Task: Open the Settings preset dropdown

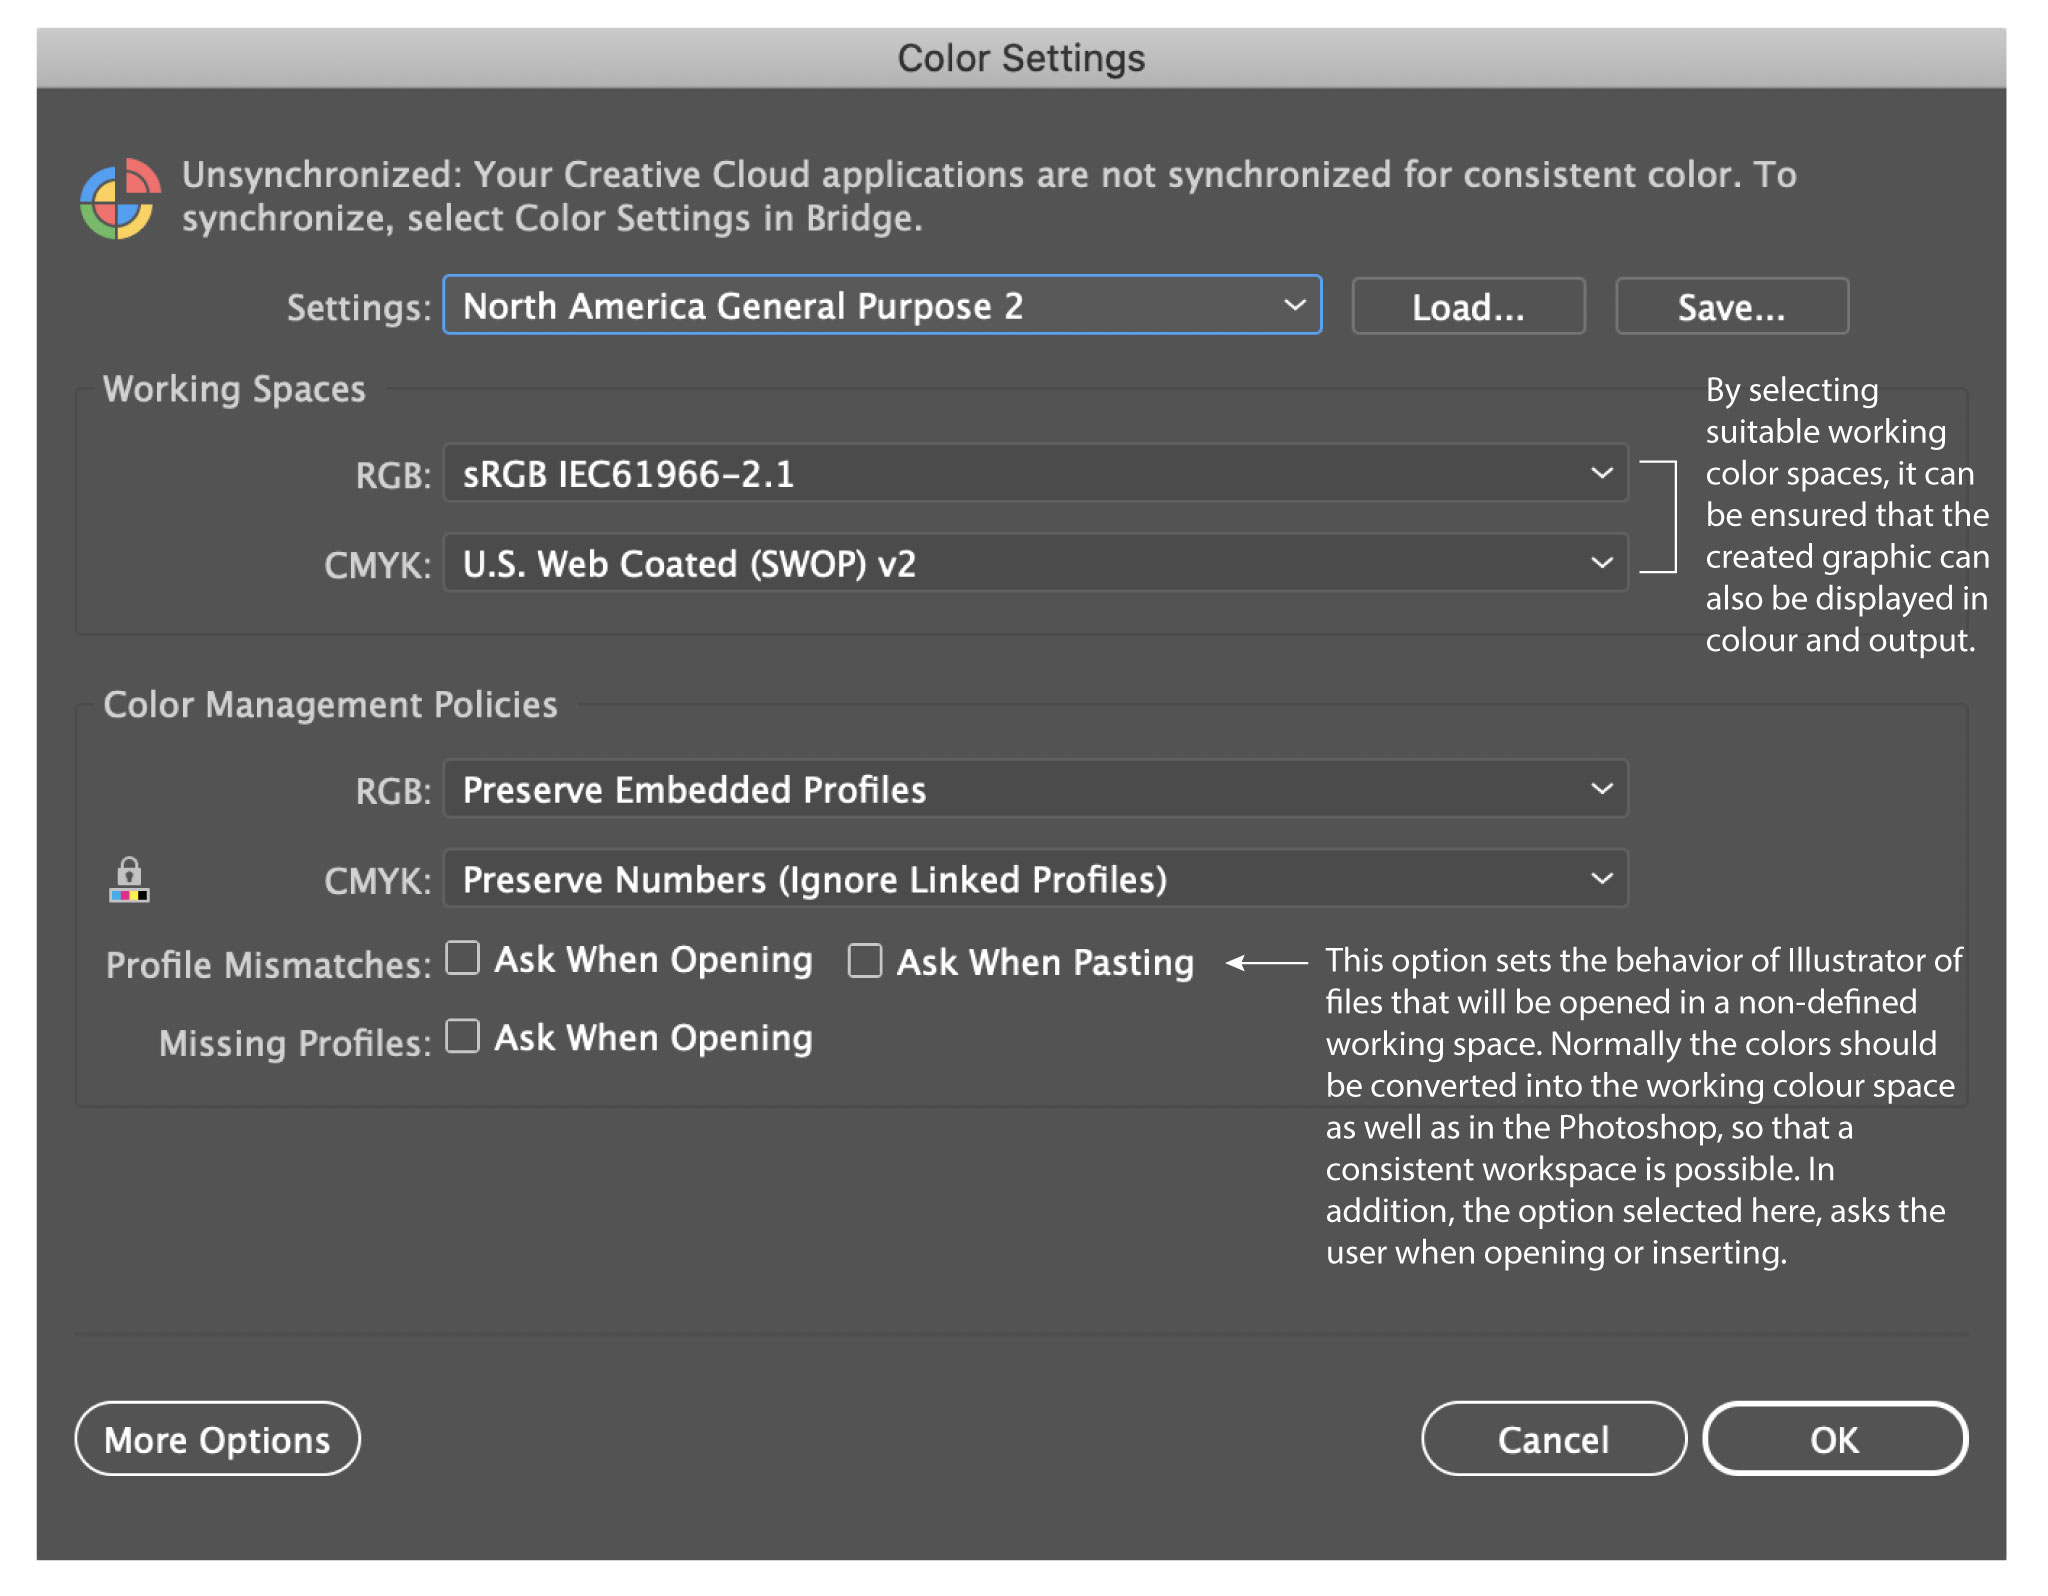Action: (x=882, y=305)
